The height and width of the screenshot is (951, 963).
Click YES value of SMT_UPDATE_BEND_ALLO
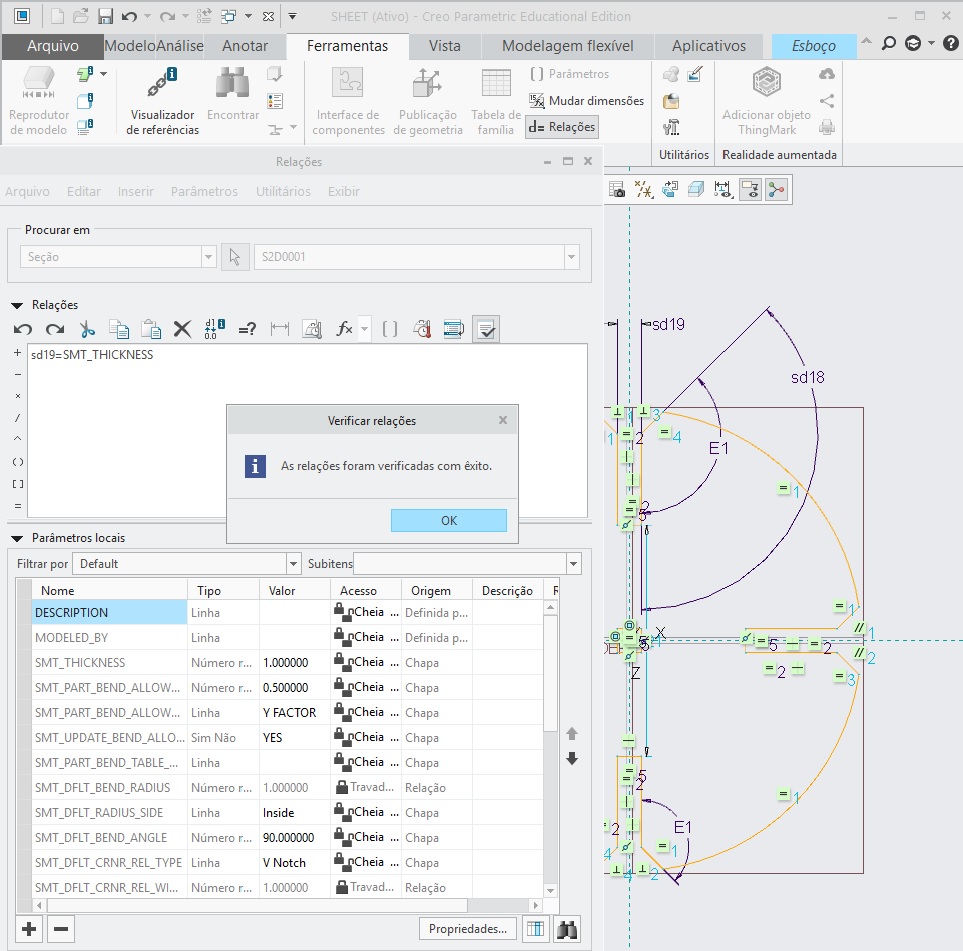294,738
